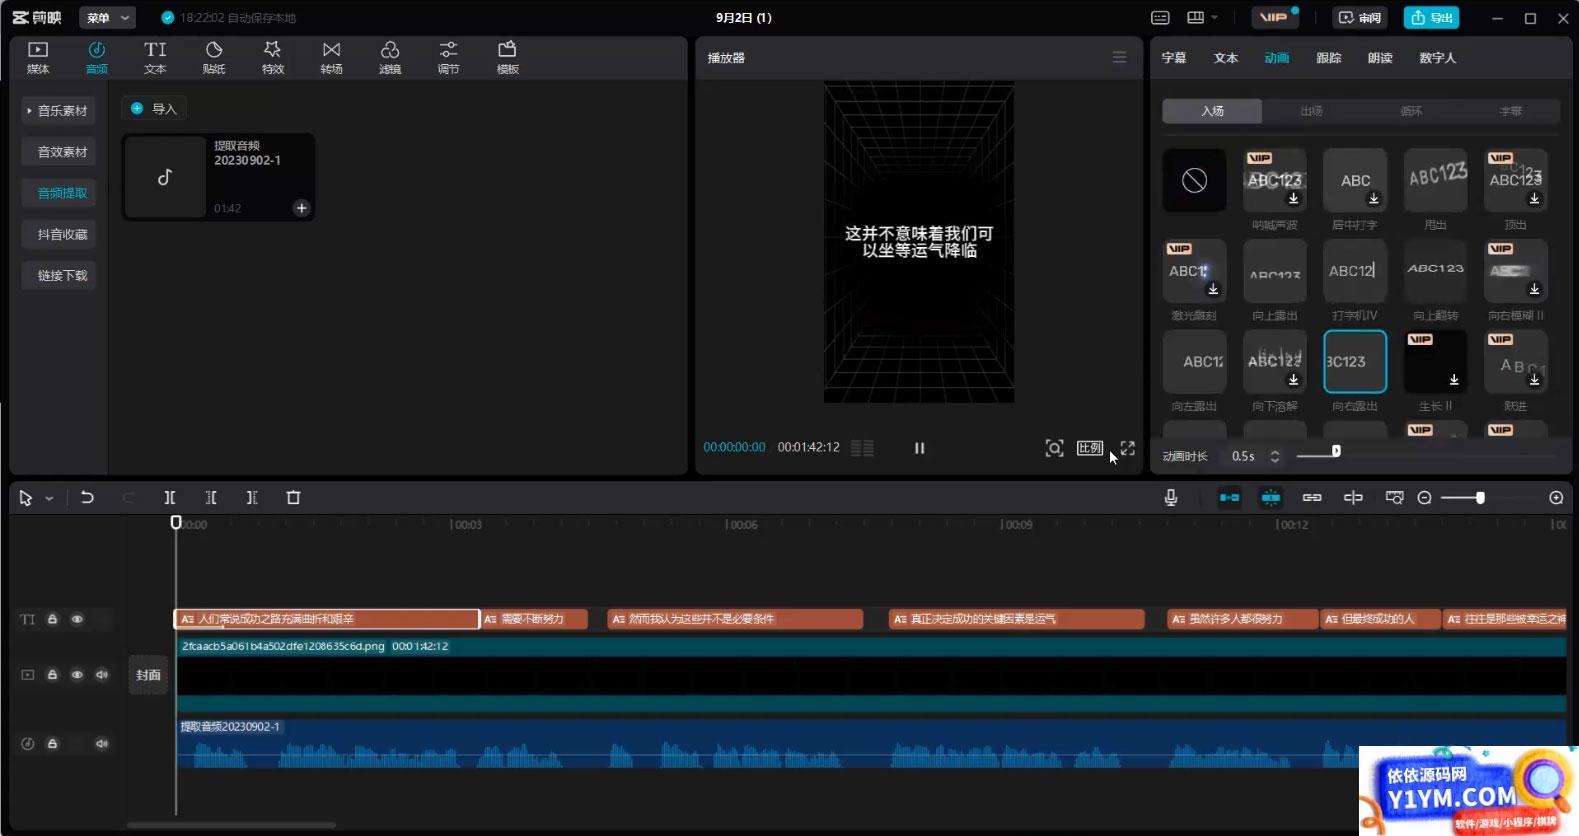Toggle clip linkage in timeline toolbar
The width and height of the screenshot is (1579, 836).
click(1312, 497)
